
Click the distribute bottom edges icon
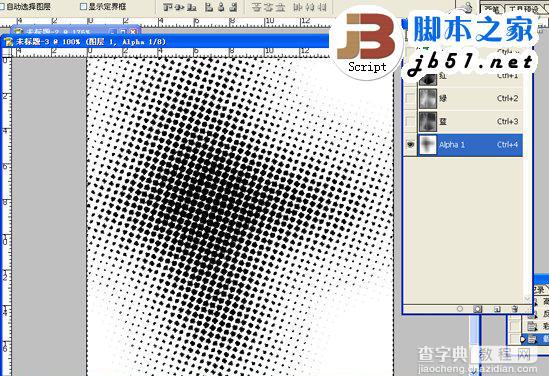tap(280, 7)
